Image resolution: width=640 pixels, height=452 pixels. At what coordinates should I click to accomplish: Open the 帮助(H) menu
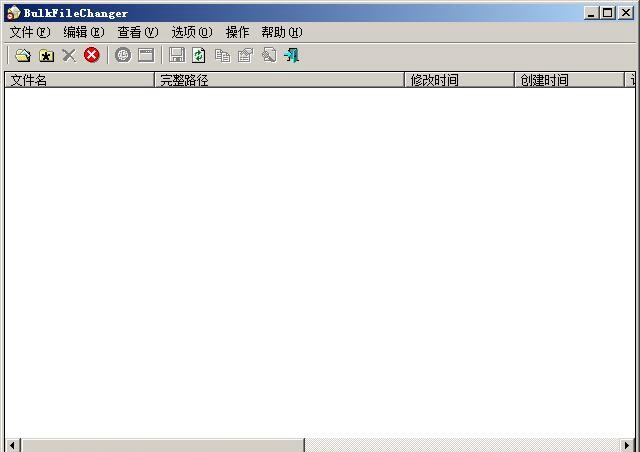click(x=282, y=32)
